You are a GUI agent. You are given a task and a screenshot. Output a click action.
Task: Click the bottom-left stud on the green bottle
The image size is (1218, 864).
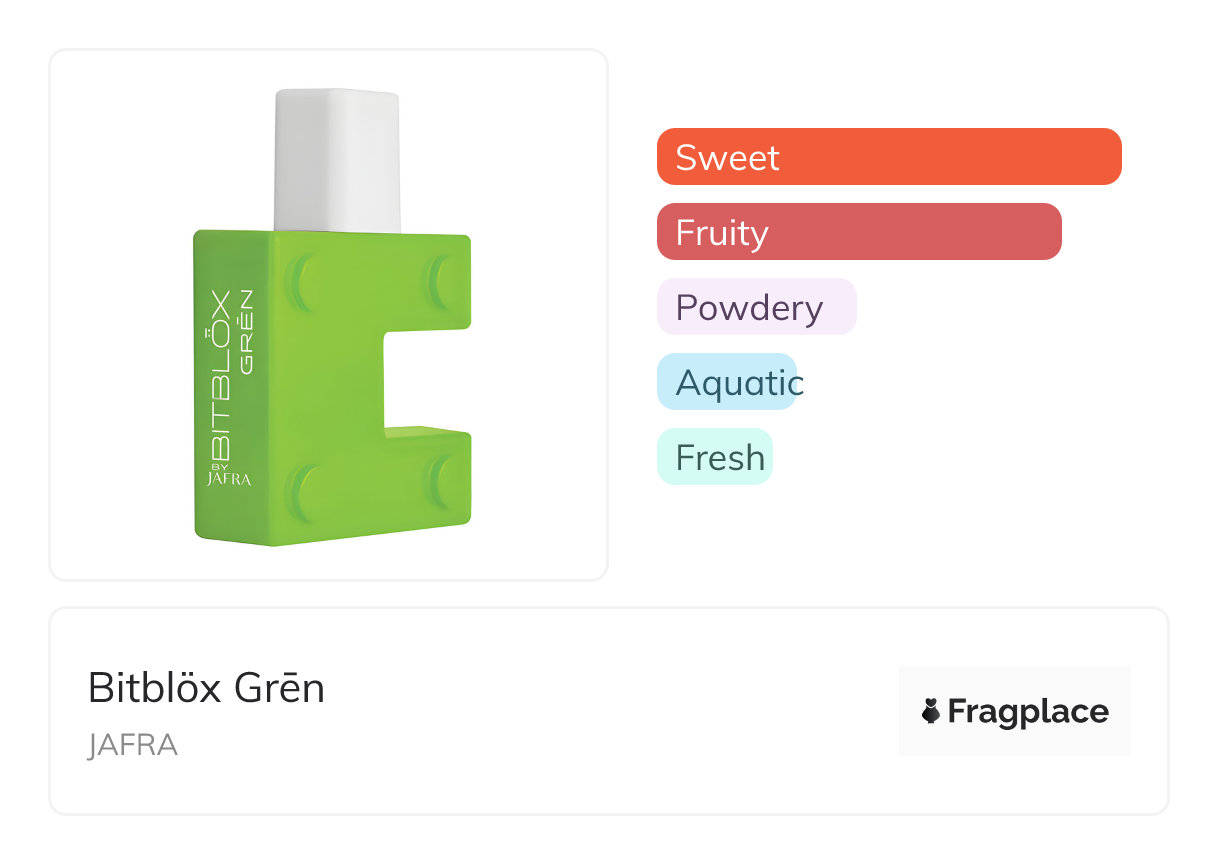[x=302, y=490]
